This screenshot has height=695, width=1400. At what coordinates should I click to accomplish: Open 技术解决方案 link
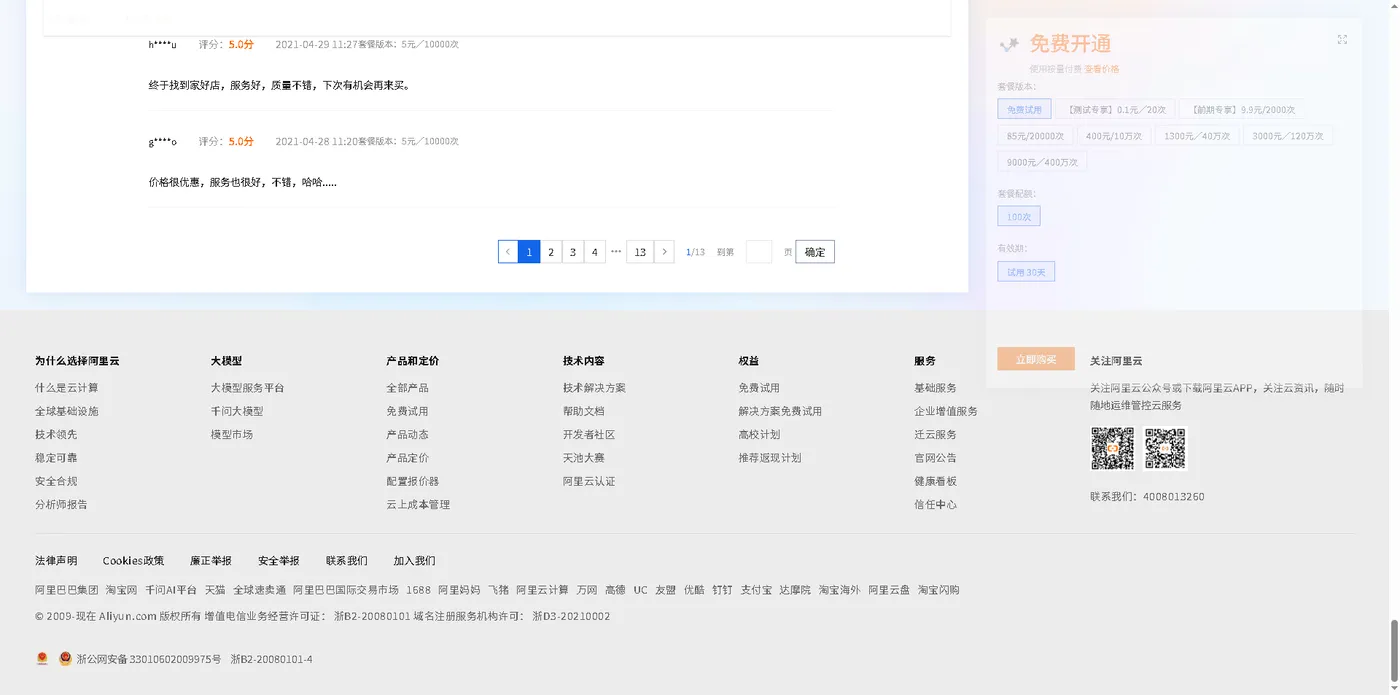coord(594,388)
